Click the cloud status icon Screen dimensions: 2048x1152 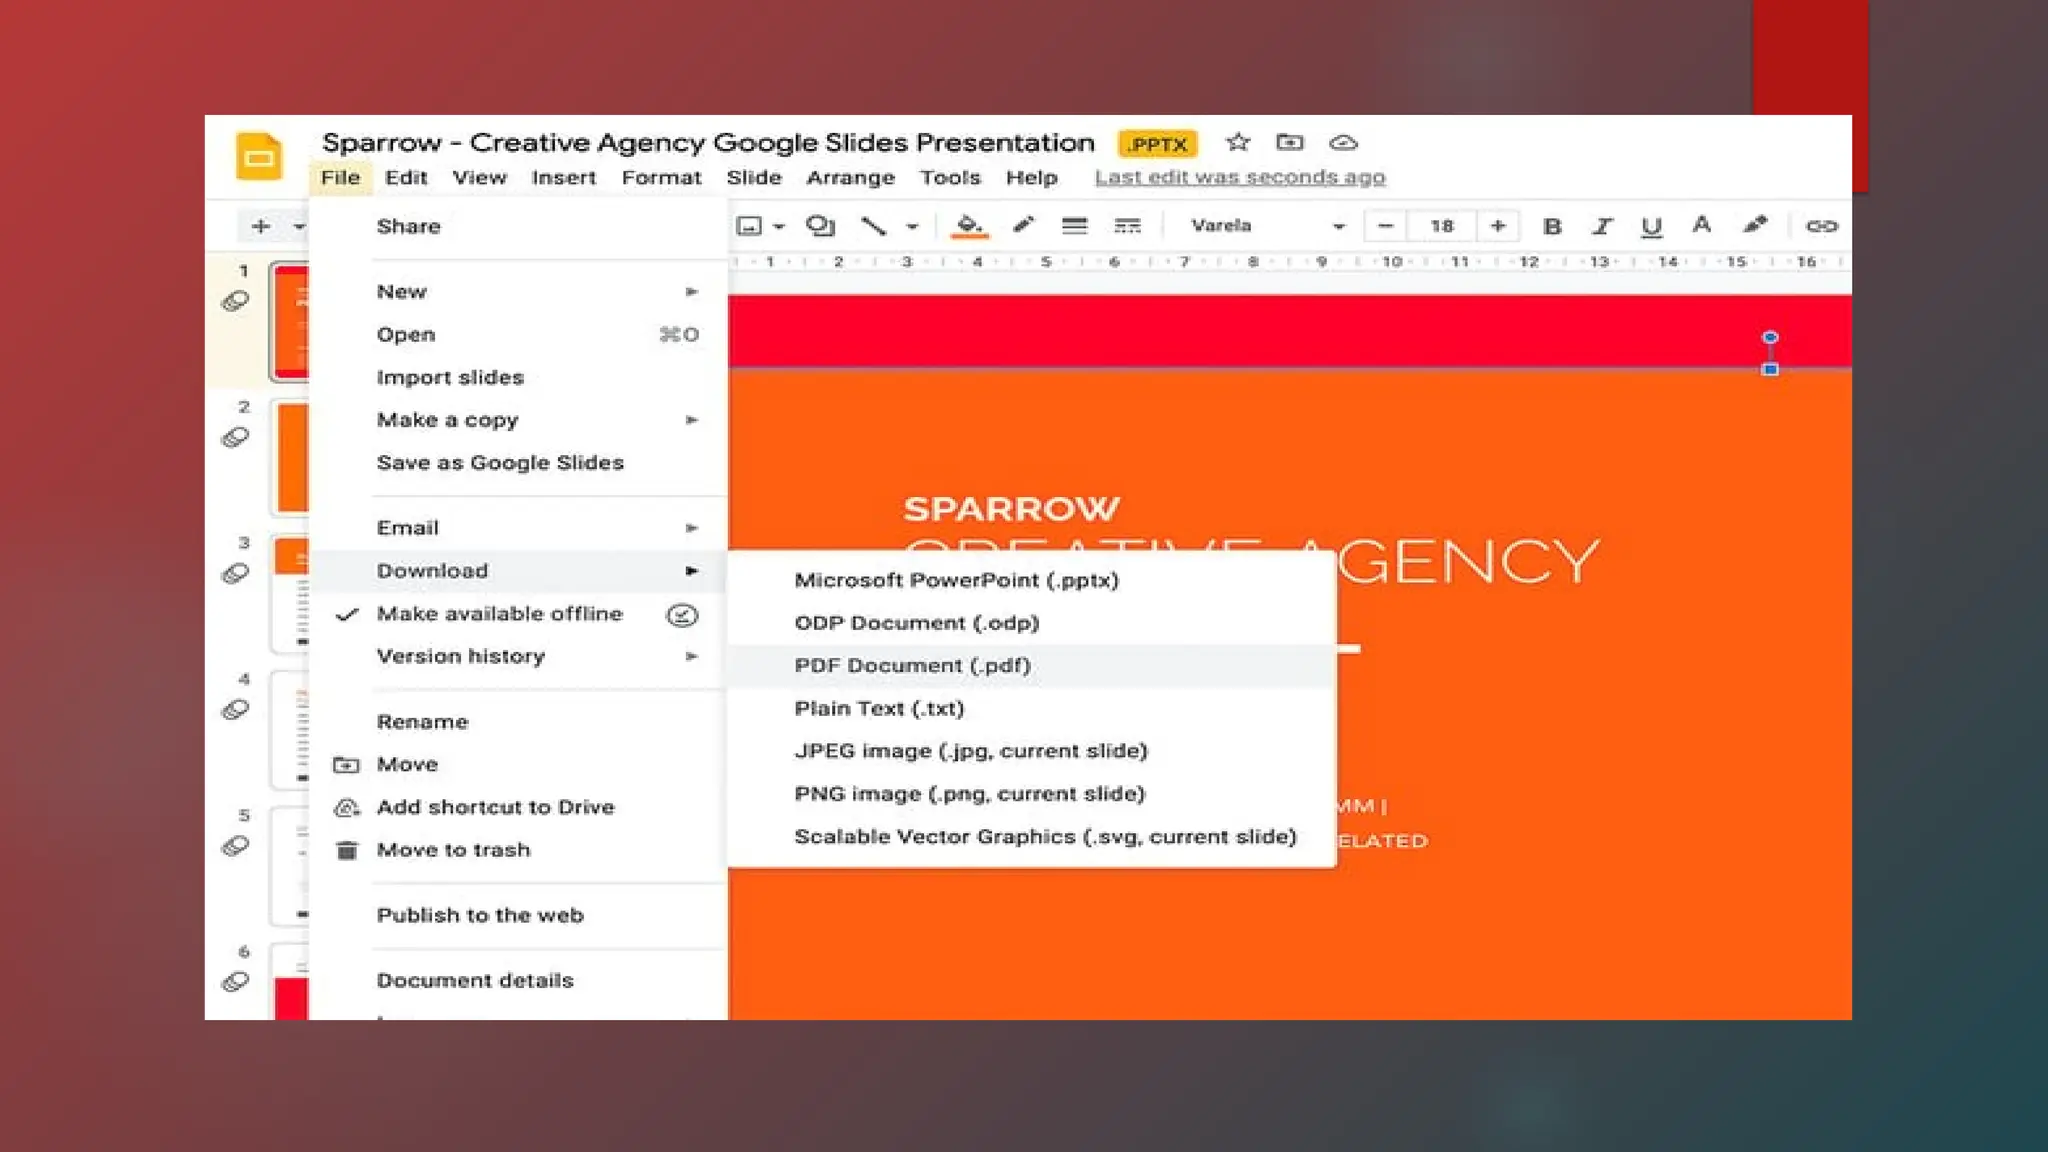click(x=1343, y=143)
